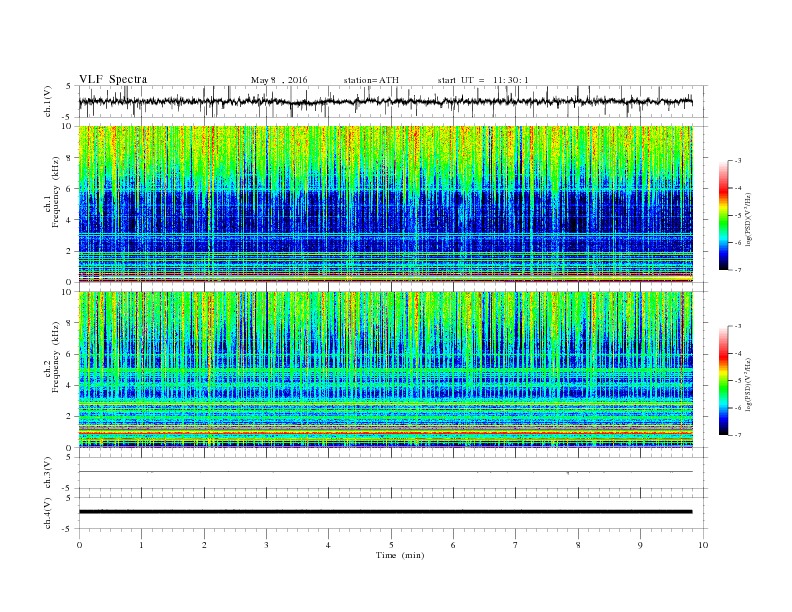Select the "start UT = 11:30:1" text

coord(483,80)
